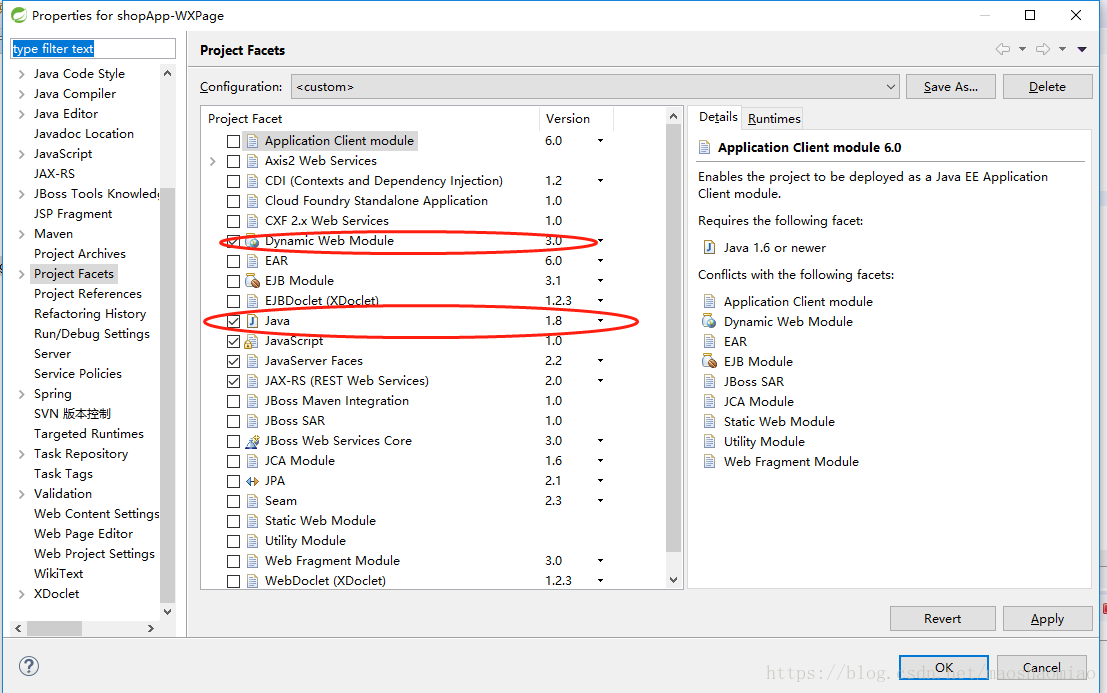The width and height of the screenshot is (1107, 693).
Task: Open Java version 1.8 dropdown arrow
Action: [600, 321]
